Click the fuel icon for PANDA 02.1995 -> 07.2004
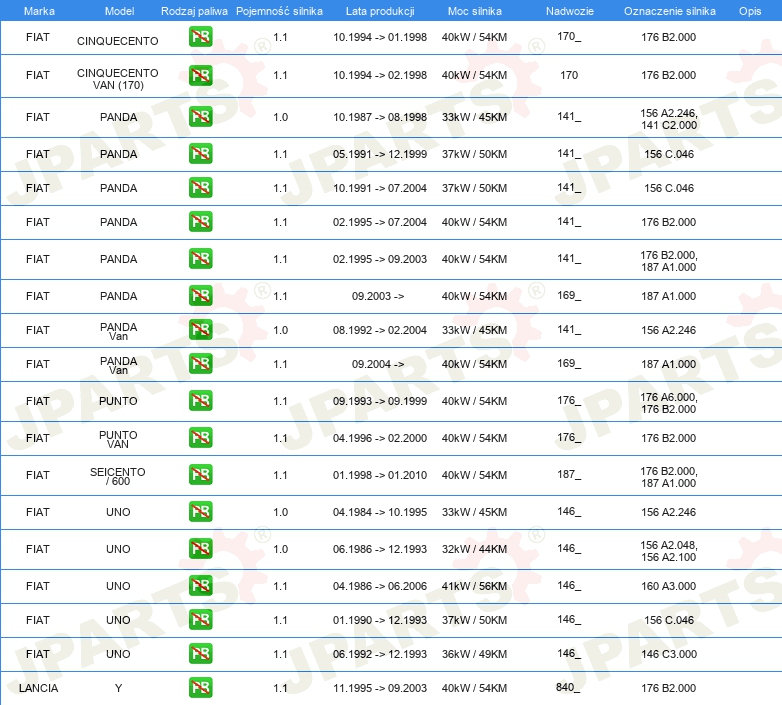The image size is (782, 705). 200,221
